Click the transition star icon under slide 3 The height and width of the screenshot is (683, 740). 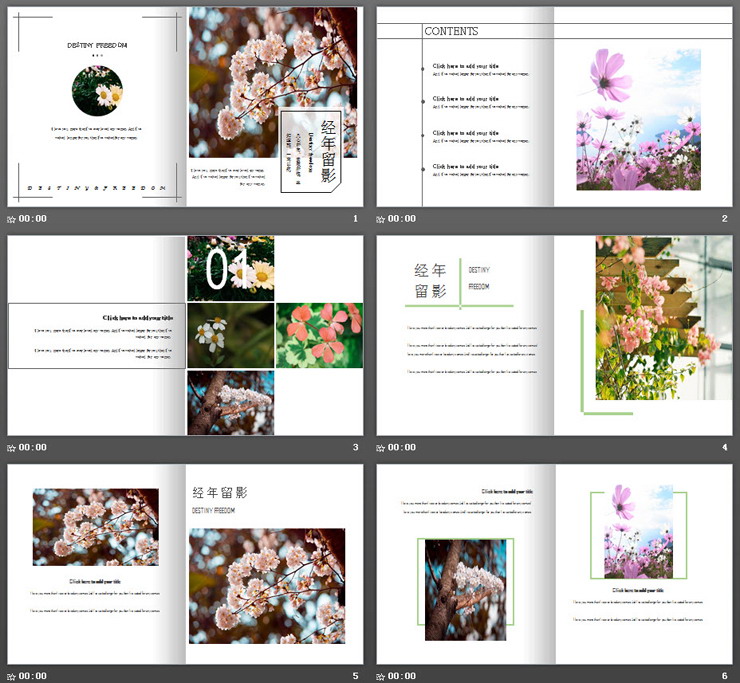point(12,448)
